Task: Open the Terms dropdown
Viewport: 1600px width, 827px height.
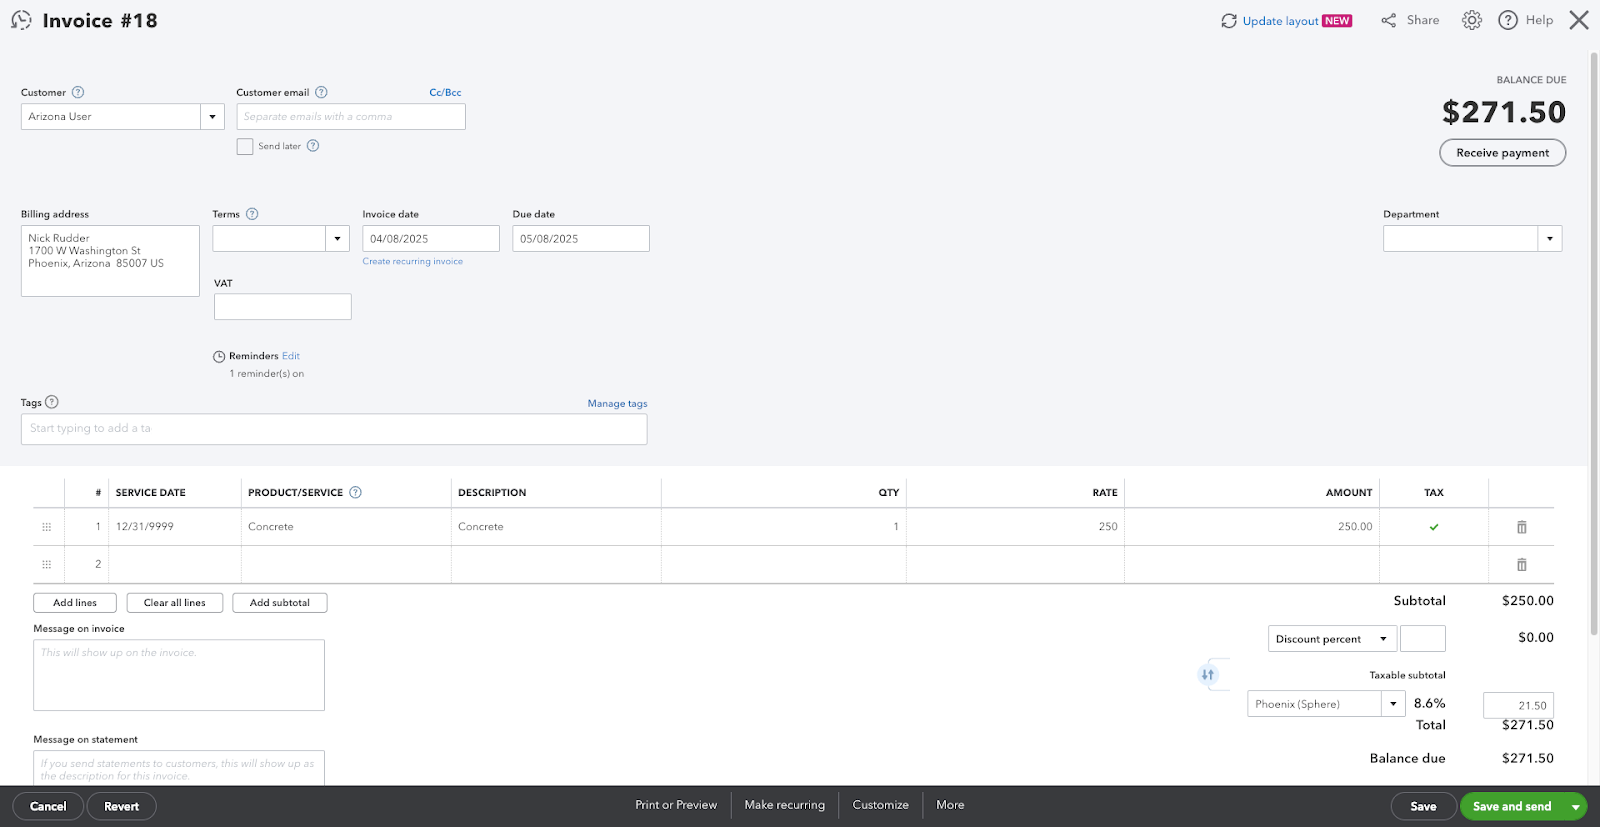Action: click(337, 239)
